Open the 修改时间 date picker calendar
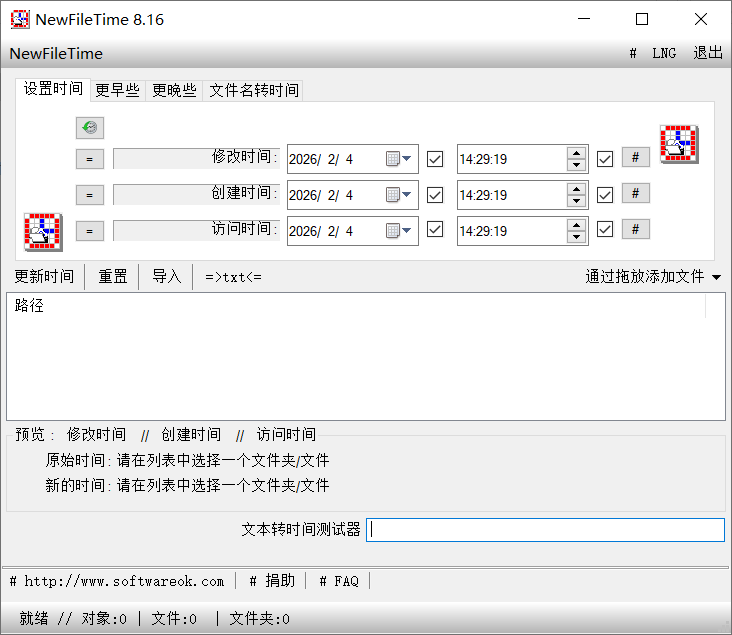Viewport: 732px width, 635px height. 399,159
